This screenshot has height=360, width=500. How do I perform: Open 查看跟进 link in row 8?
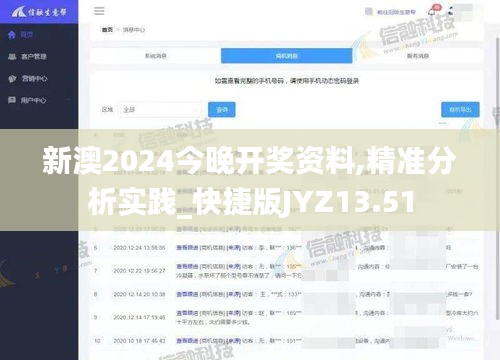click(x=187, y=294)
